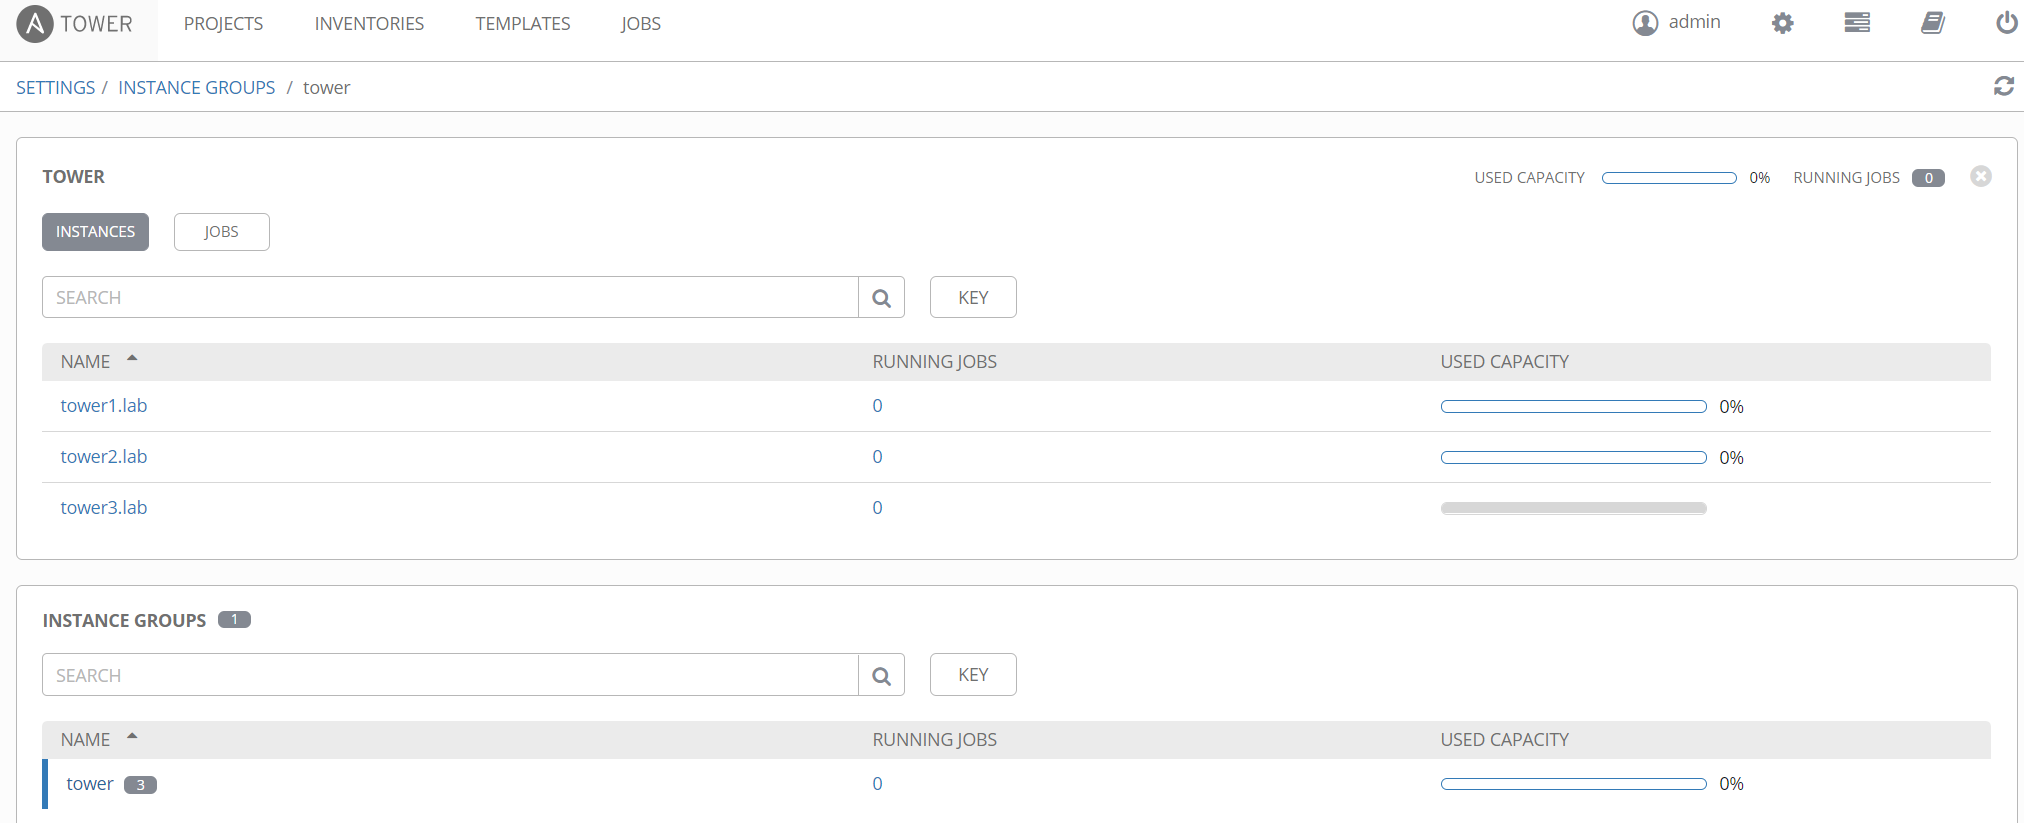The height and width of the screenshot is (823, 2024).
Task: Open the admin user profile
Action: [1677, 23]
